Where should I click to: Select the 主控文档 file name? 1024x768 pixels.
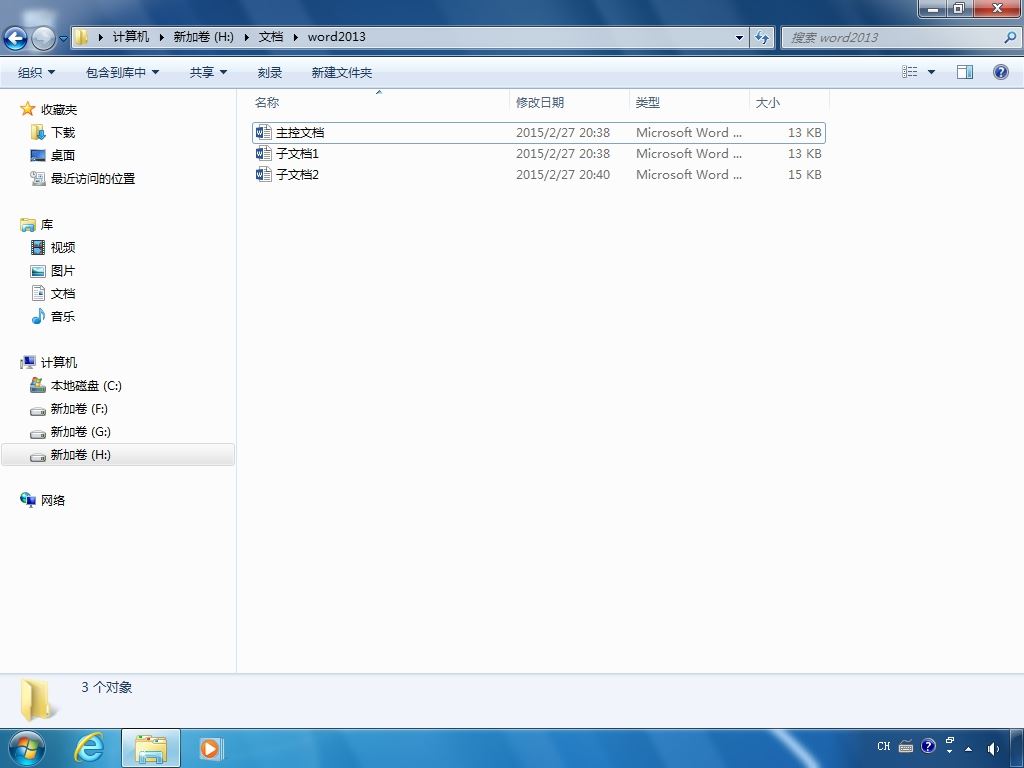click(300, 133)
